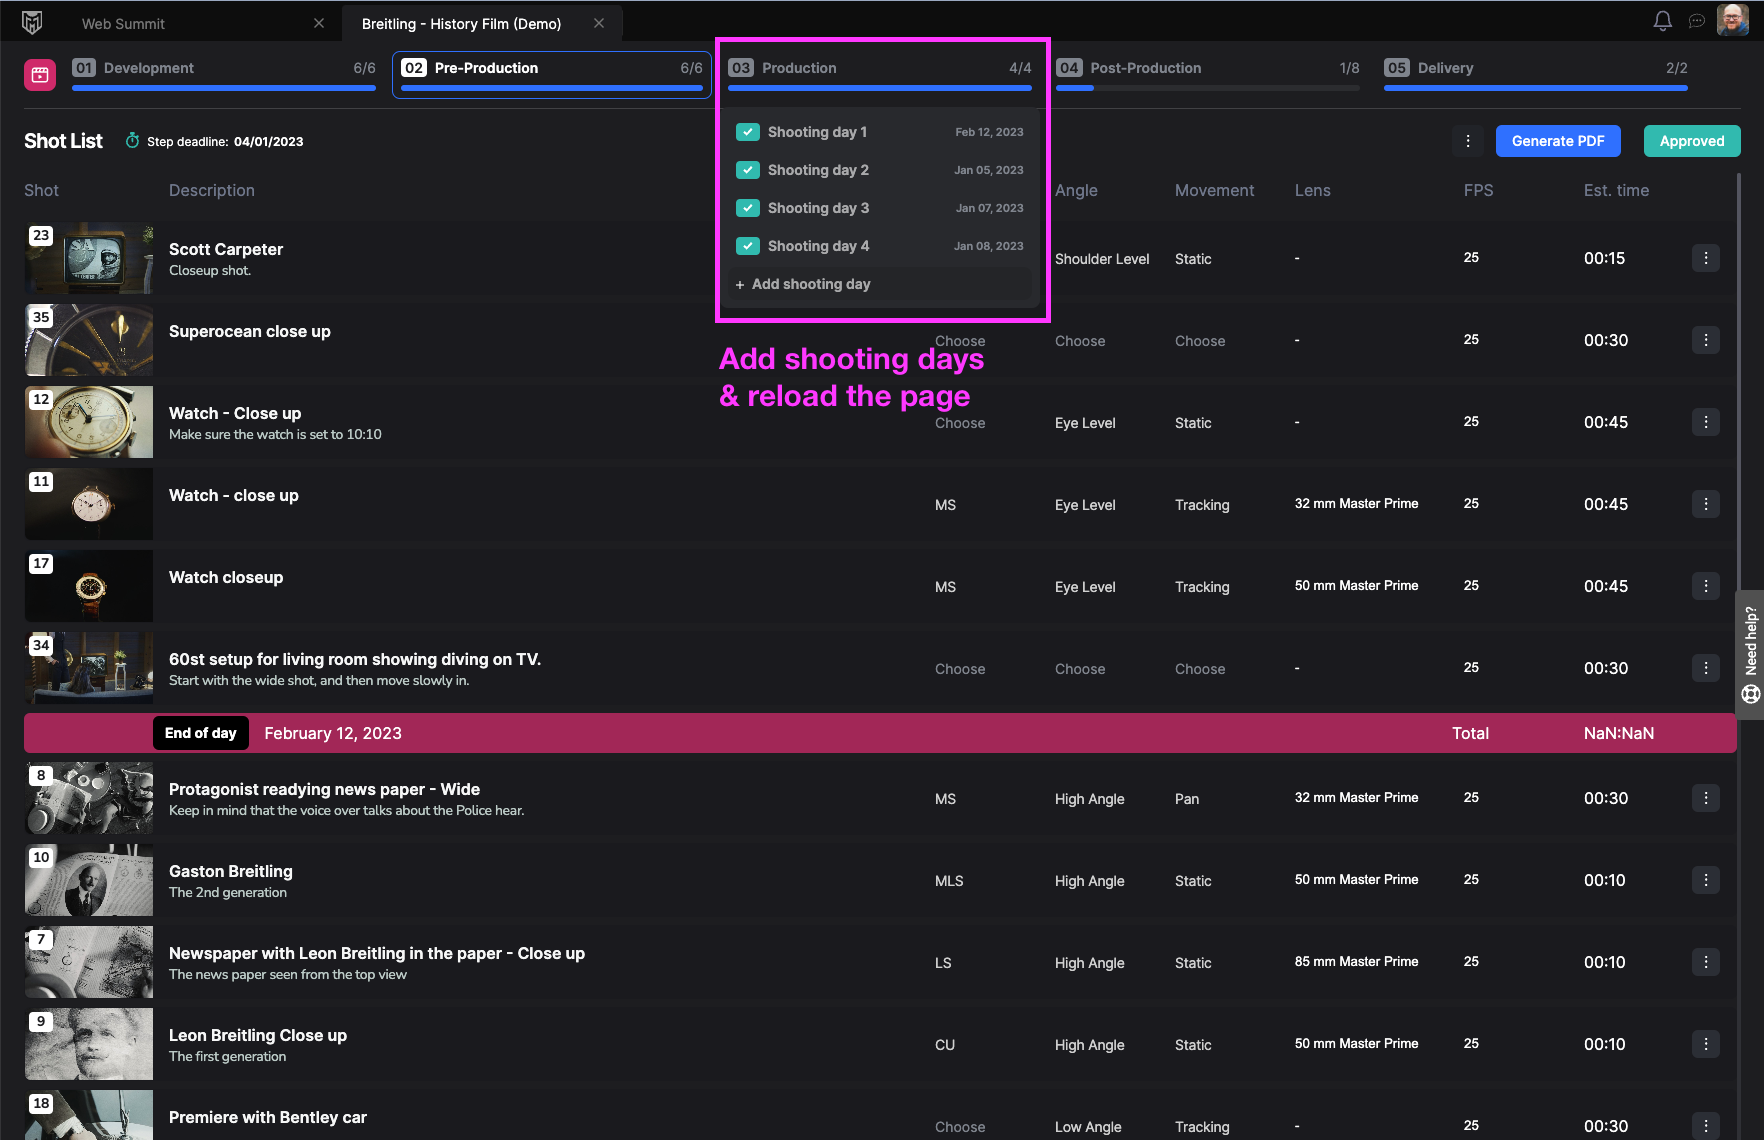This screenshot has width=1764, height=1140.
Task: Uncheck Shooting day 3 checkbox
Action: coord(748,208)
